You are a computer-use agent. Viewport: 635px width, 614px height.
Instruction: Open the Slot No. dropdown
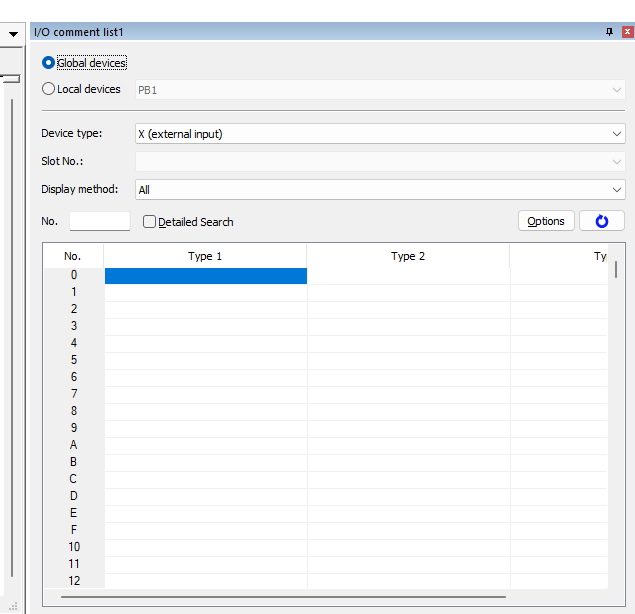pyautogui.click(x=380, y=162)
